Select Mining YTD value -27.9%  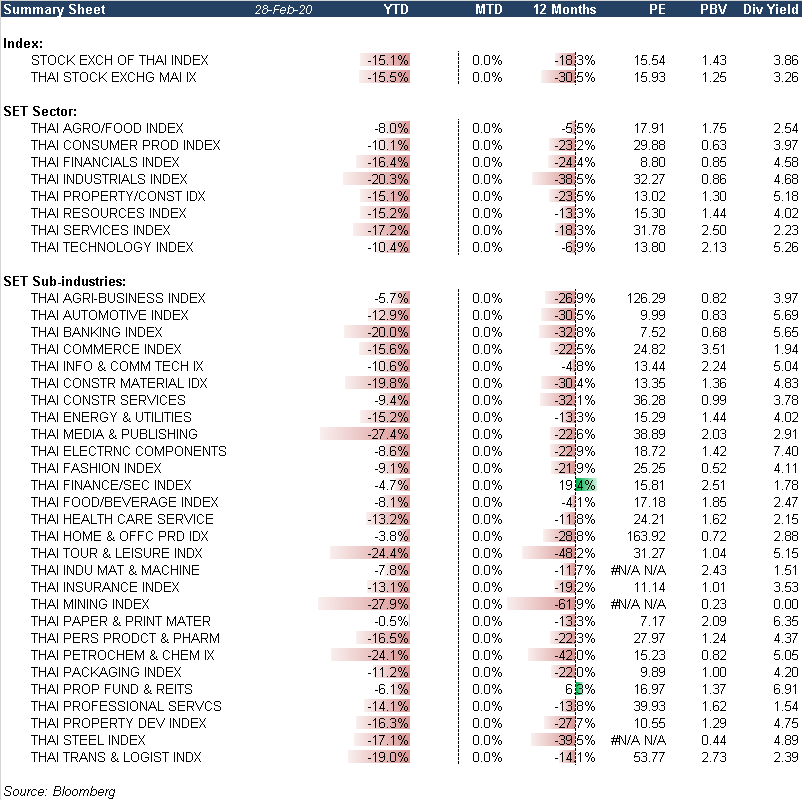coord(388,604)
